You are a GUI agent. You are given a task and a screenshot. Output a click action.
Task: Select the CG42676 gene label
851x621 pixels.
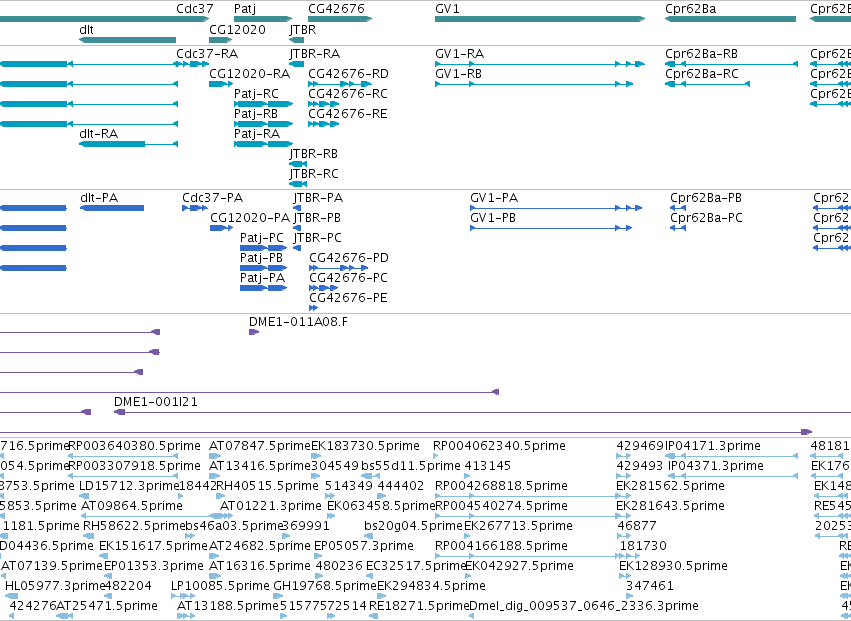click(x=336, y=9)
